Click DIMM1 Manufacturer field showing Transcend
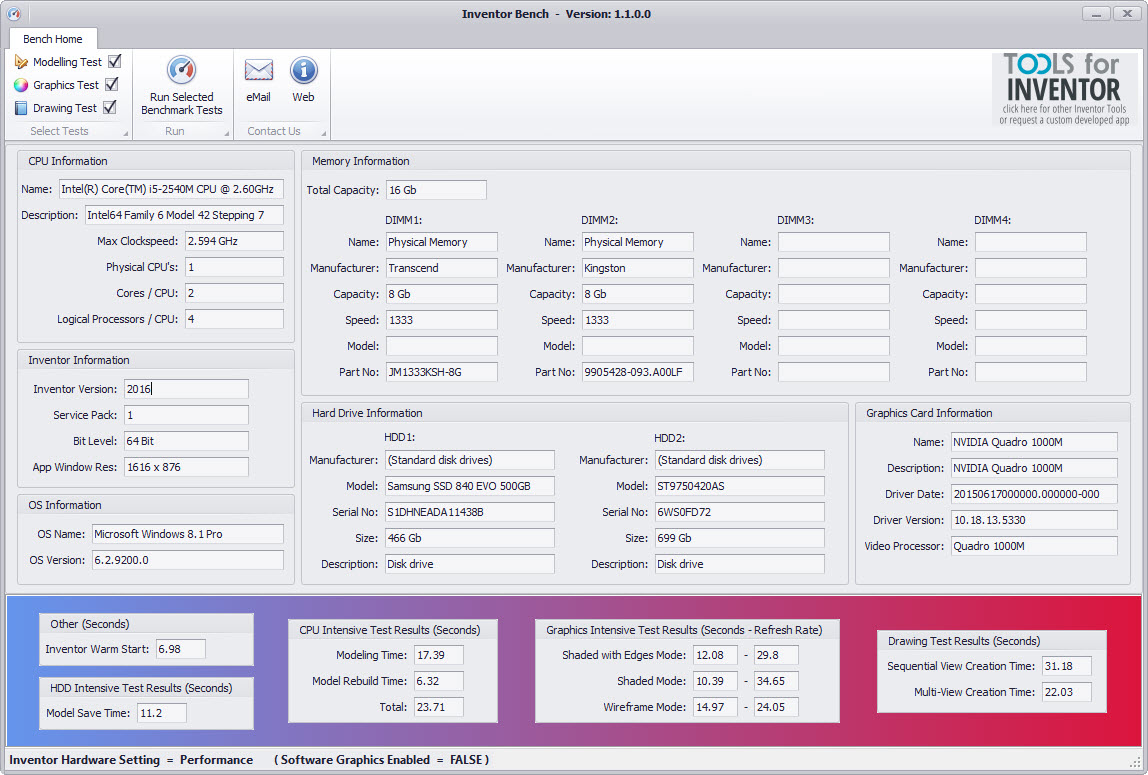Viewport: 1148px width, 775px height. (441, 268)
